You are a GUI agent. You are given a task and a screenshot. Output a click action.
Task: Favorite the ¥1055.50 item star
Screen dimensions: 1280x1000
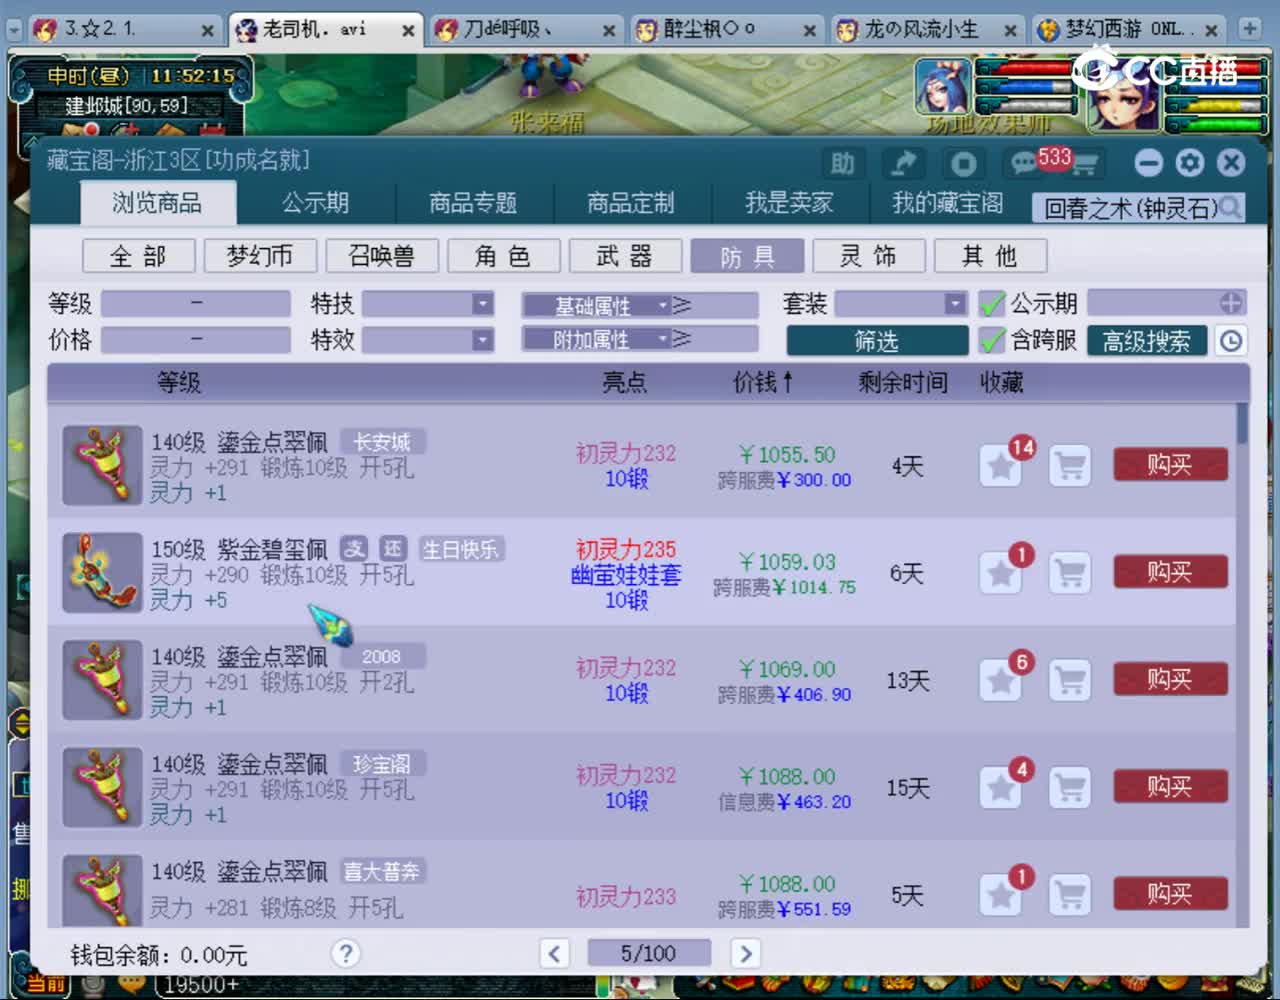[1000, 466]
